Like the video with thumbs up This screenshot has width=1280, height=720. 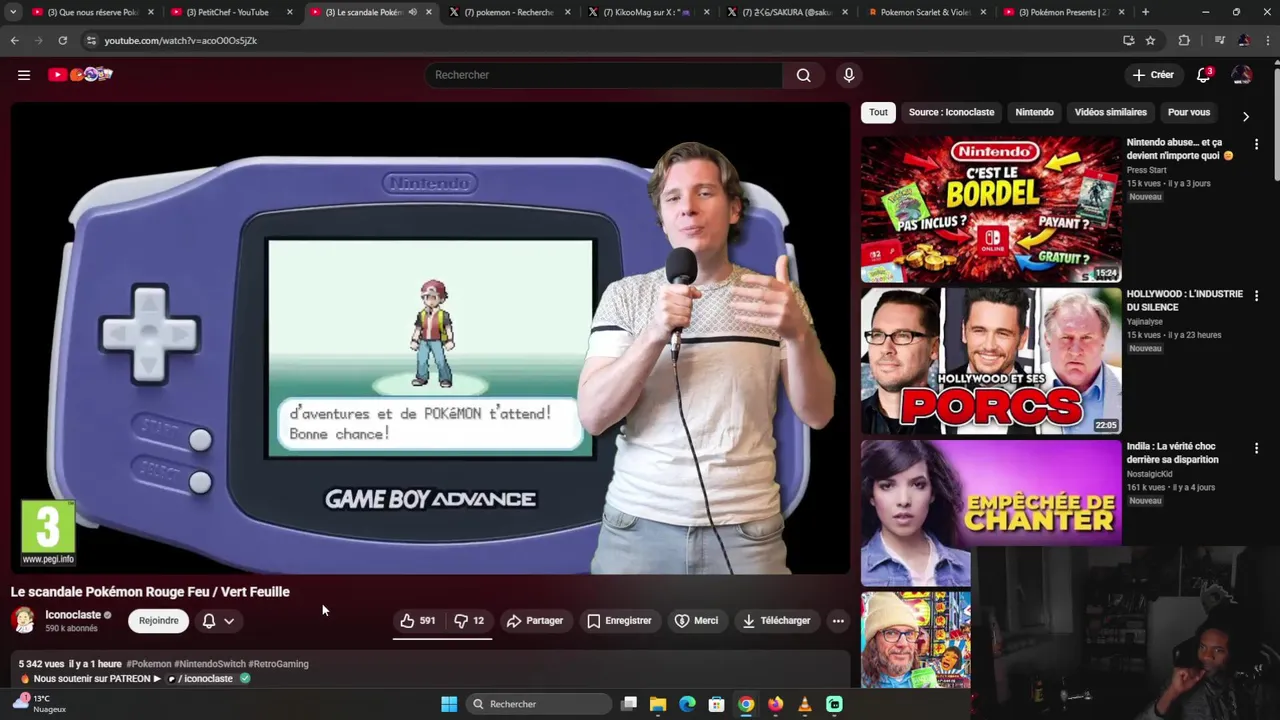pyautogui.click(x=417, y=621)
